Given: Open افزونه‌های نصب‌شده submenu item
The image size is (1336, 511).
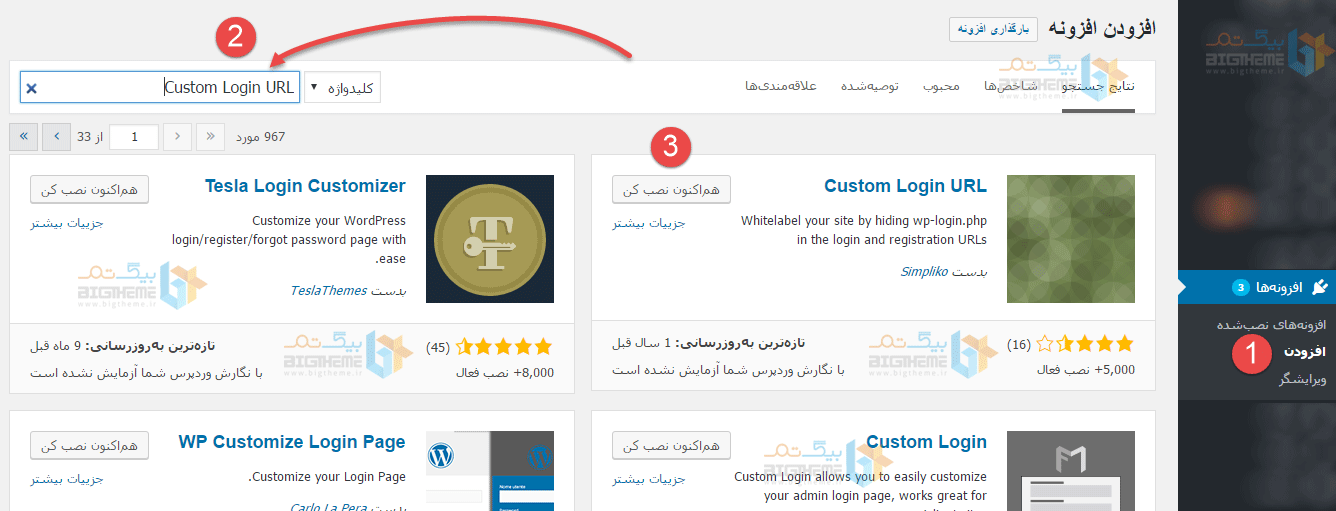Looking at the screenshot, I should pos(1270,325).
